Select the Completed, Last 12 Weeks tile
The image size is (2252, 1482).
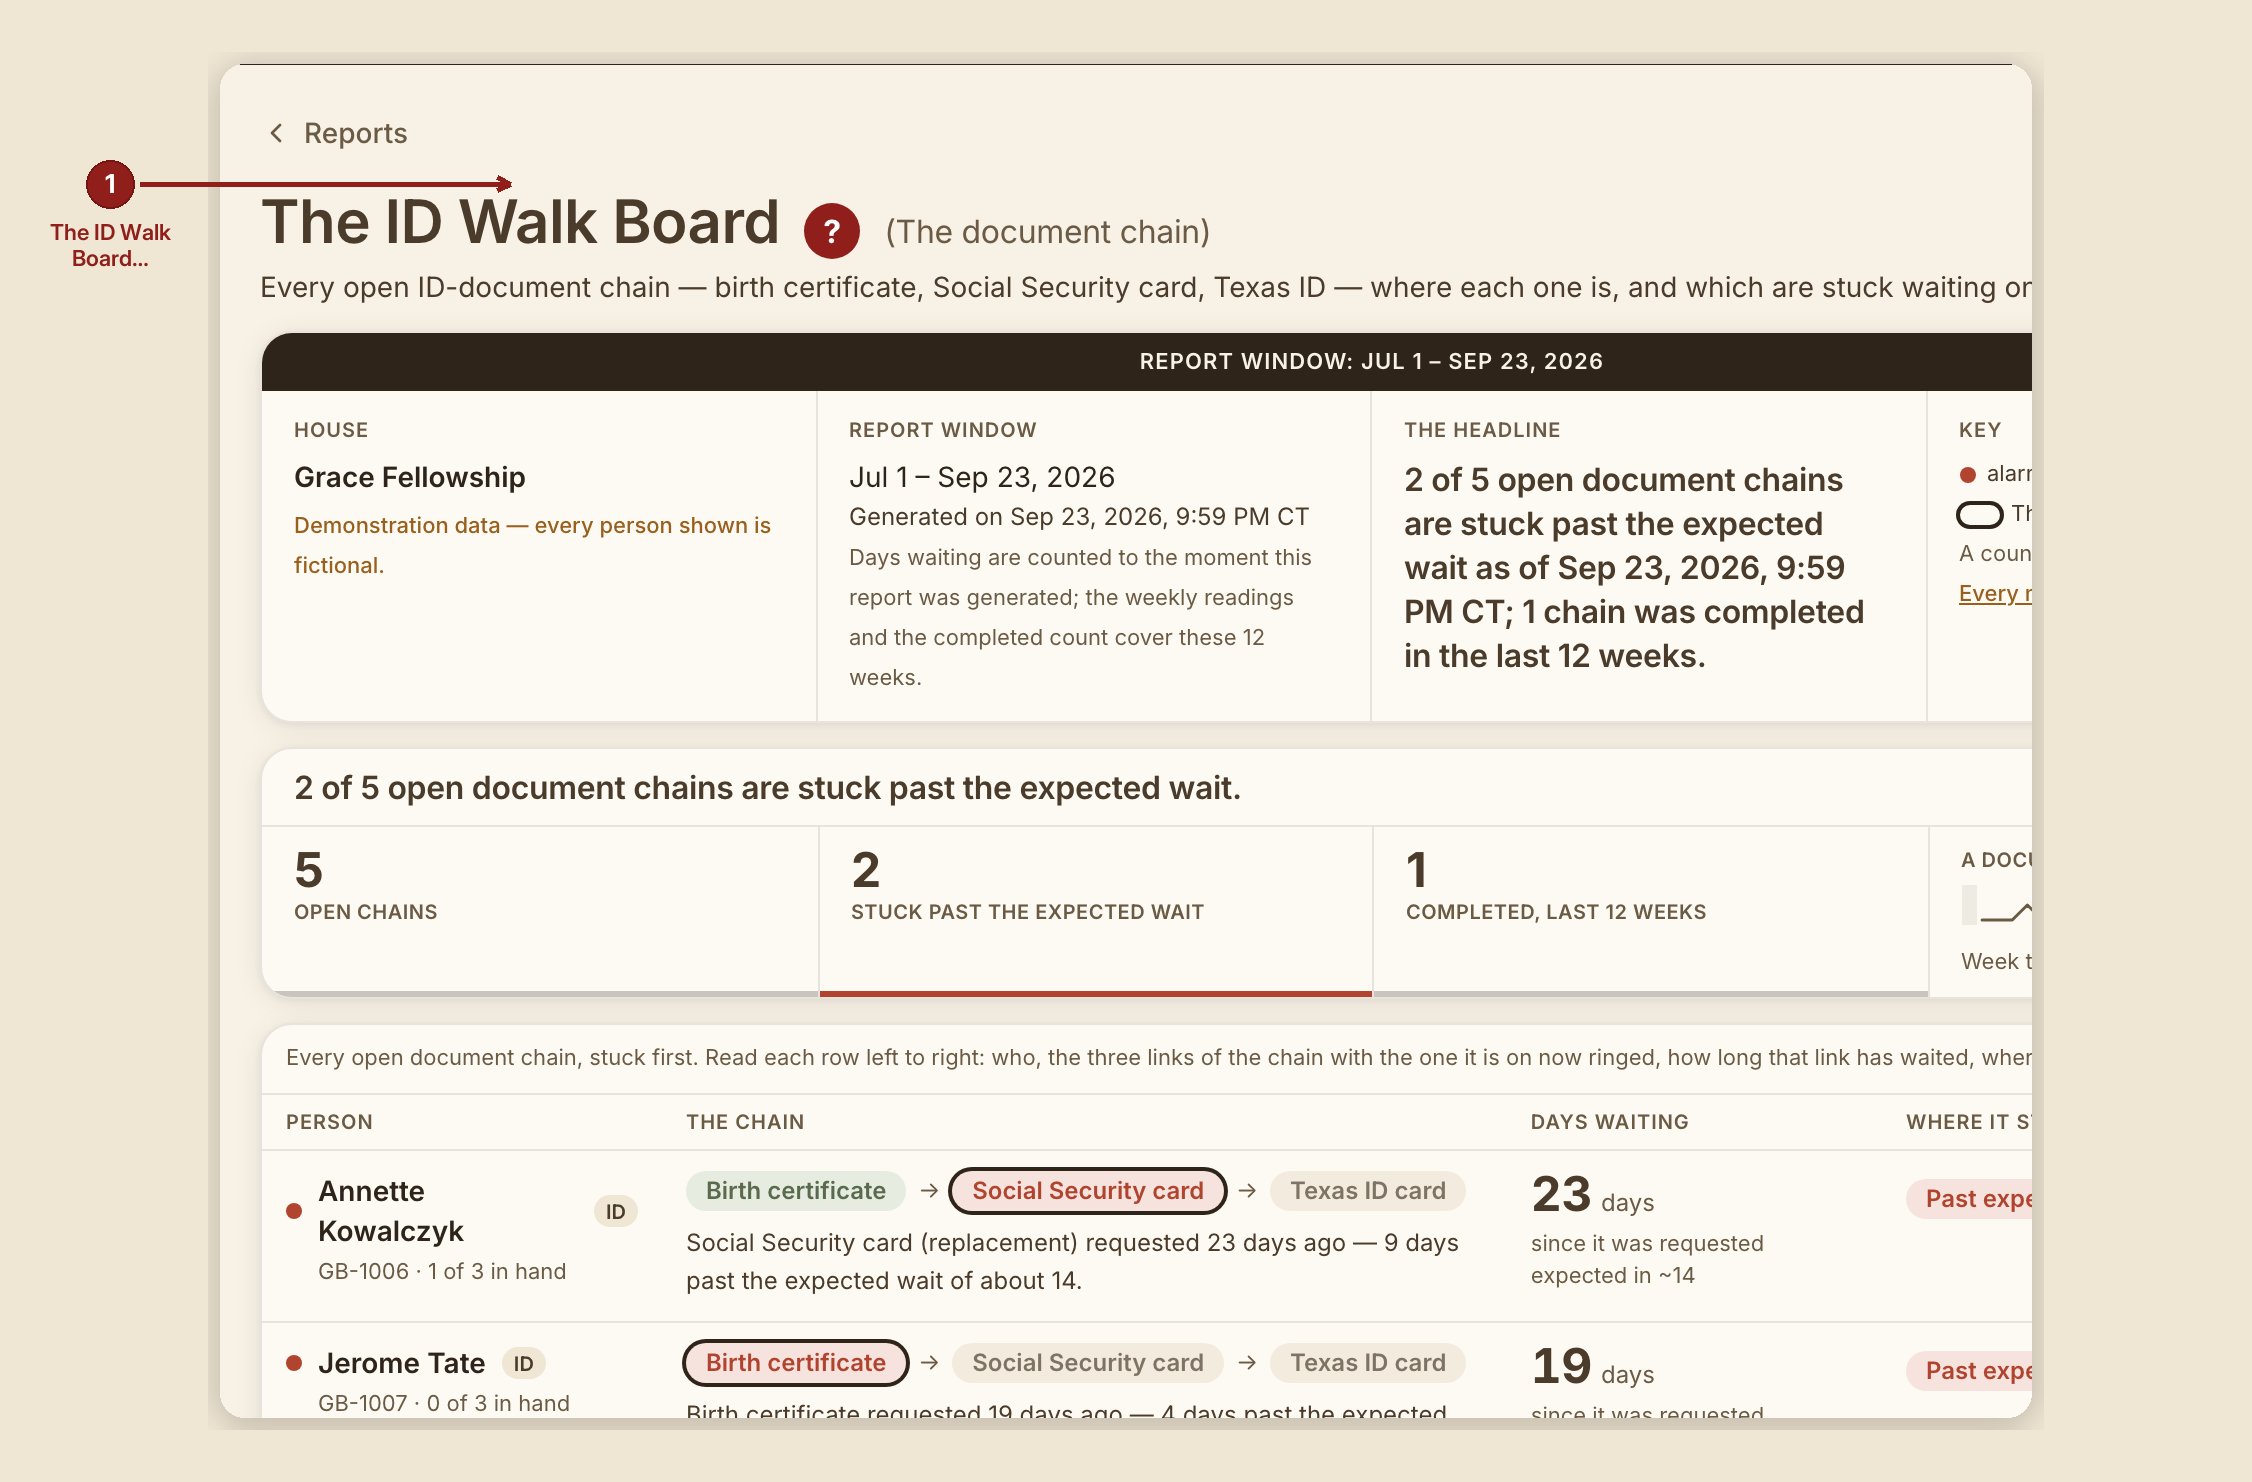(x=1651, y=910)
